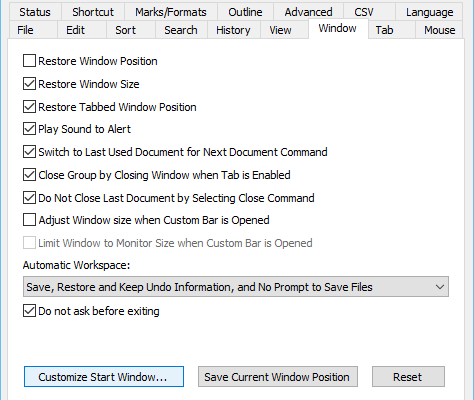Disable Play Sound to Alert
The image size is (474, 400).
click(x=29, y=129)
